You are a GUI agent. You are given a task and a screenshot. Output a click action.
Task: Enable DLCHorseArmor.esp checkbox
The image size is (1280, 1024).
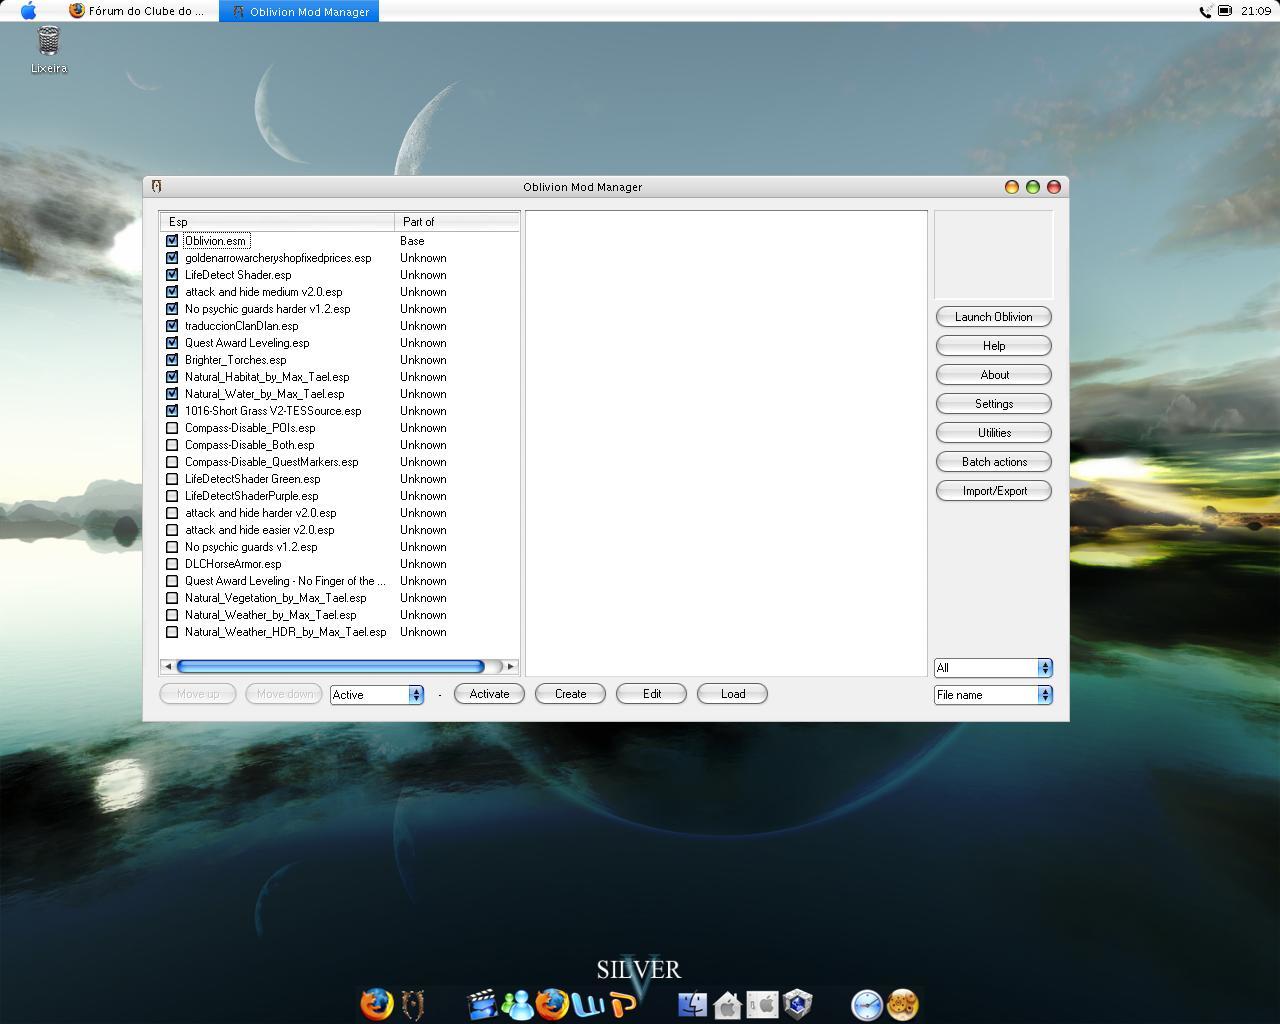tap(172, 564)
